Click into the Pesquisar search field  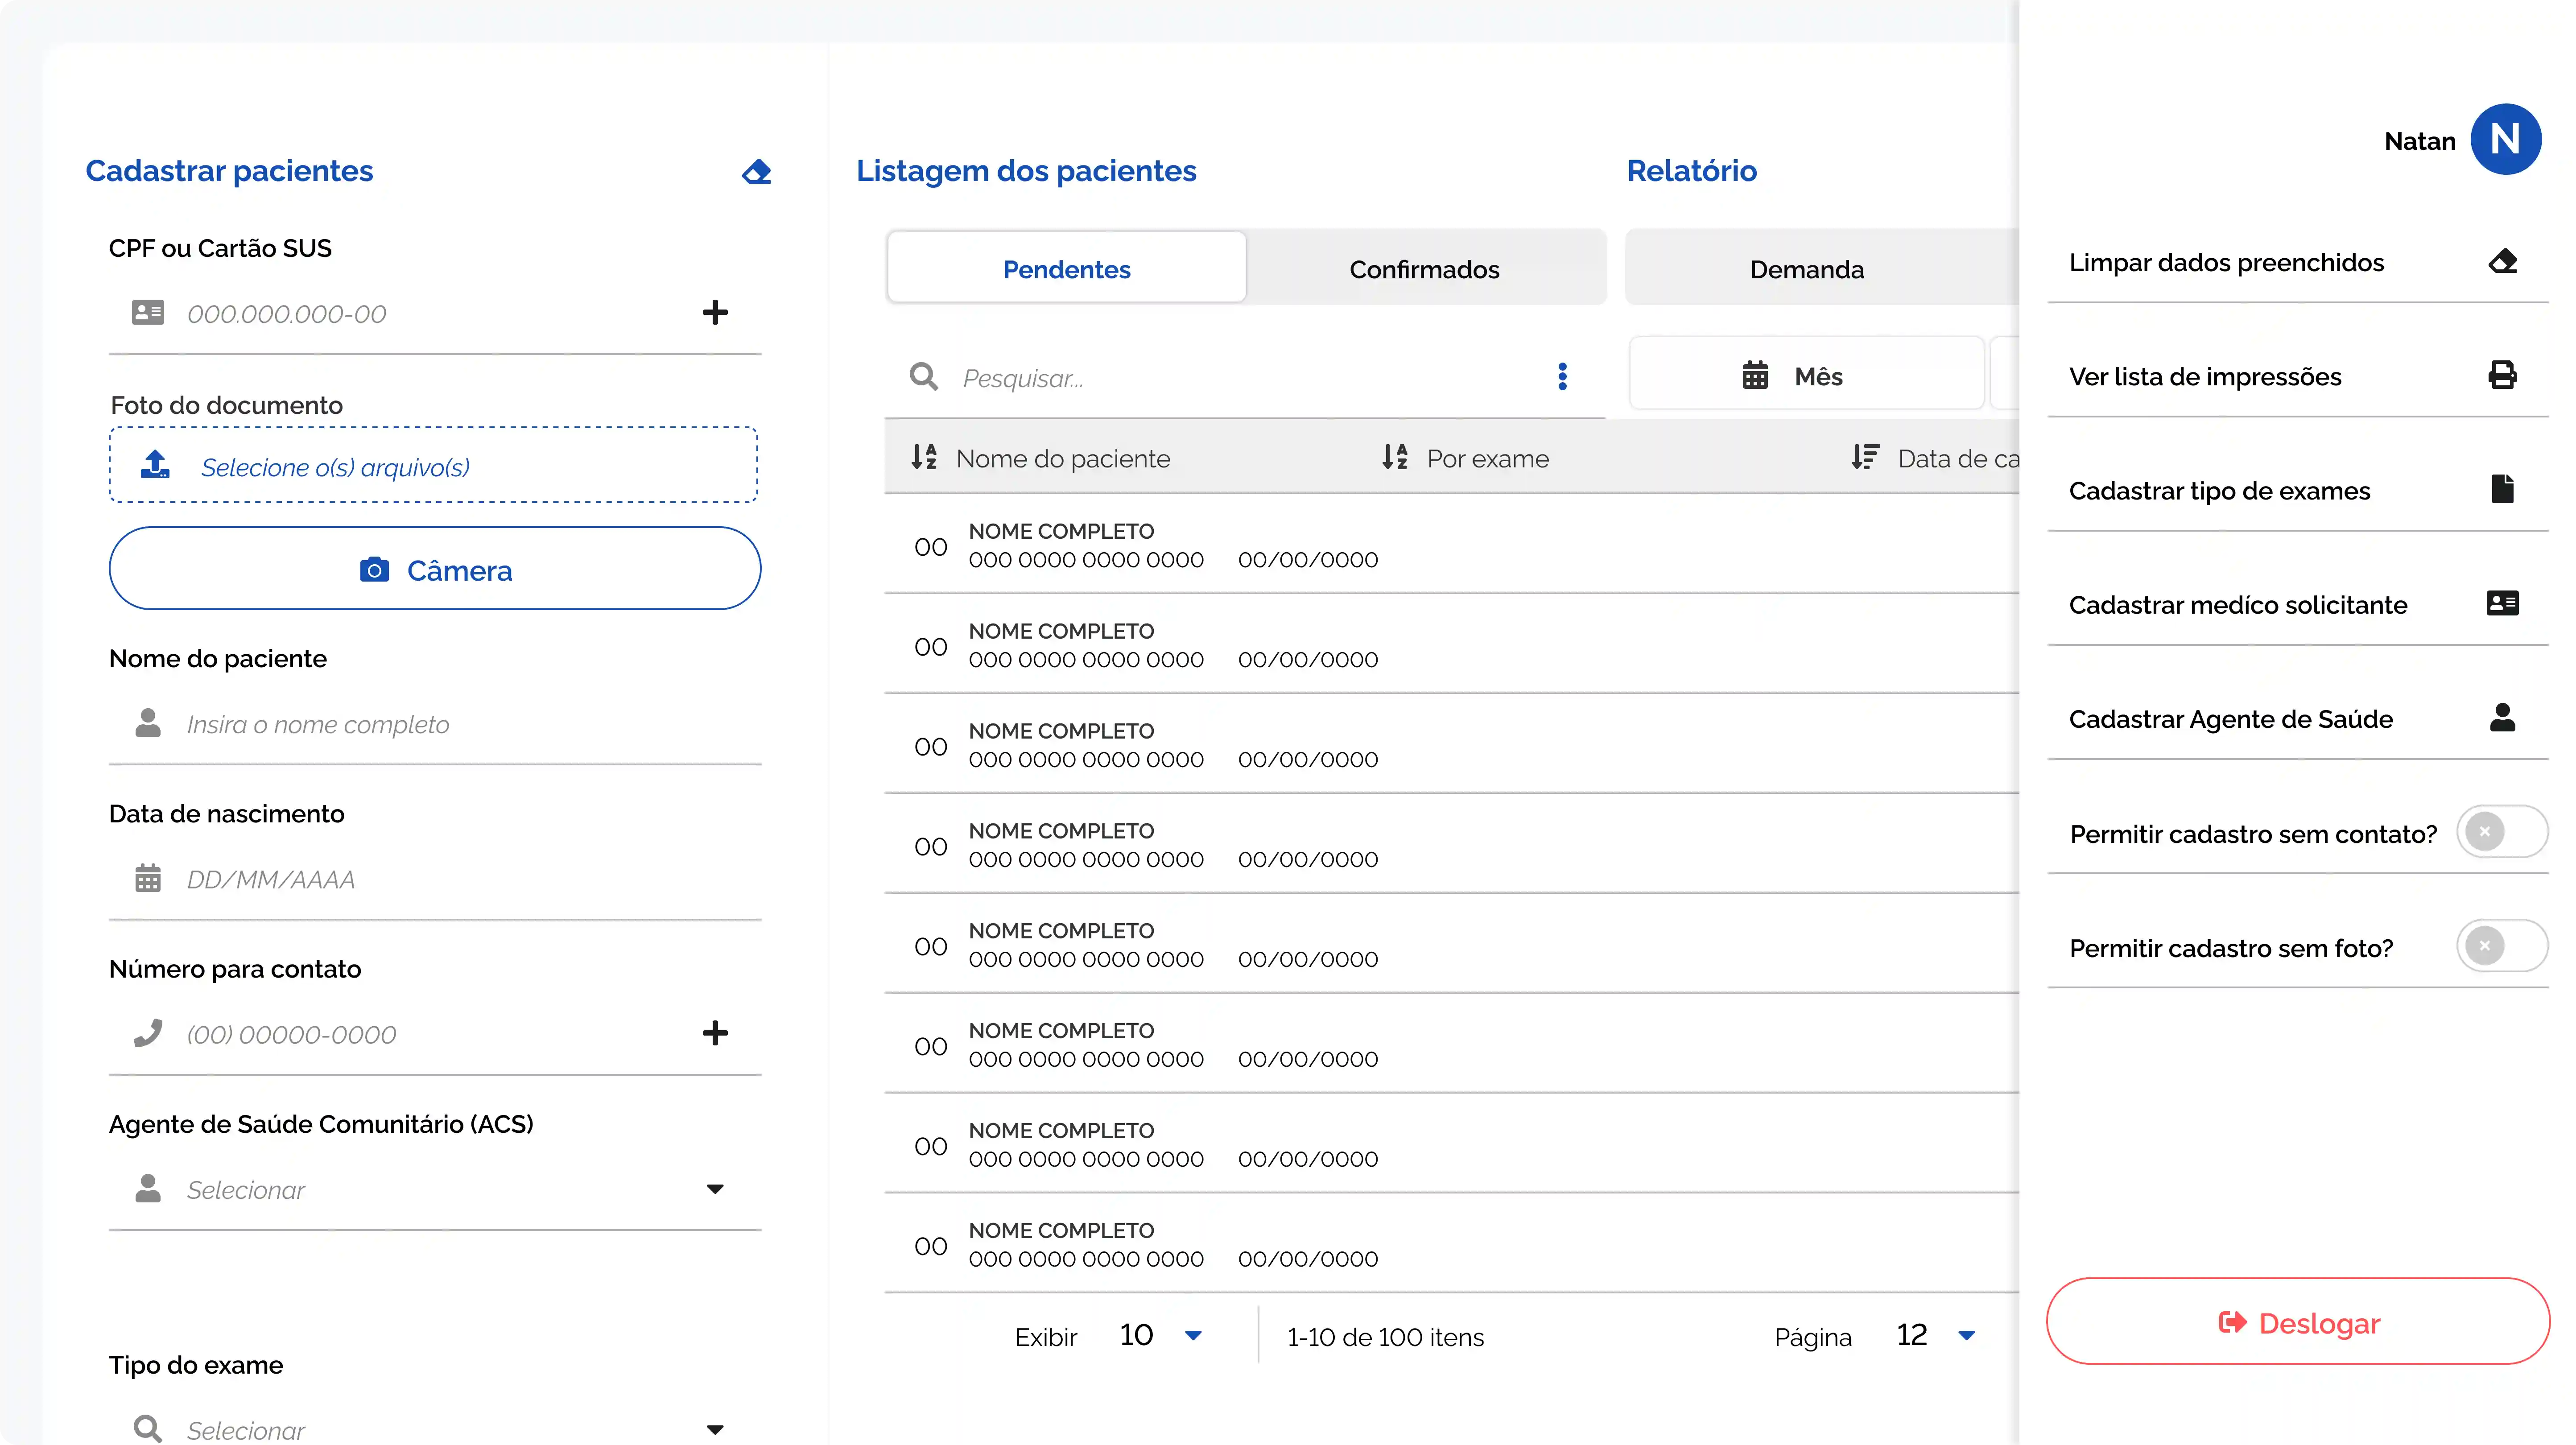(x=1240, y=378)
